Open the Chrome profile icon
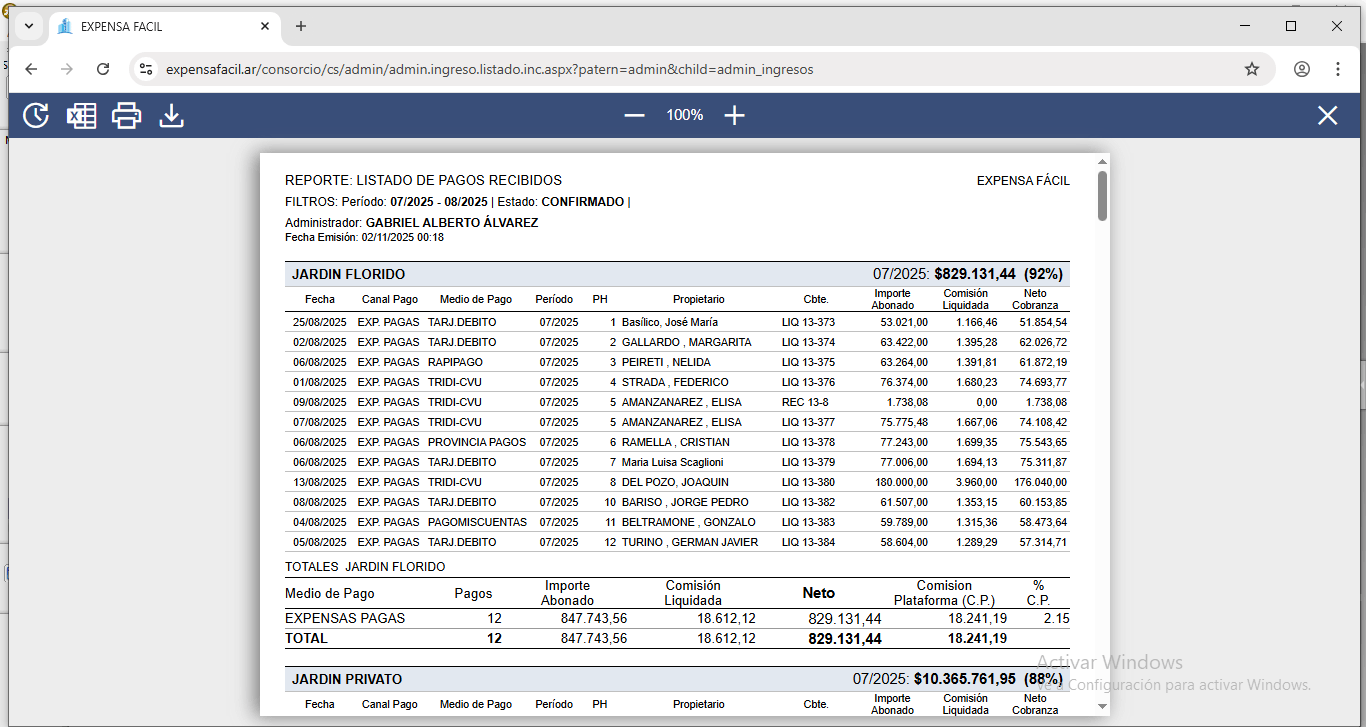Image resolution: width=1366 pixels, height=727 pixels. [1301, 69]
